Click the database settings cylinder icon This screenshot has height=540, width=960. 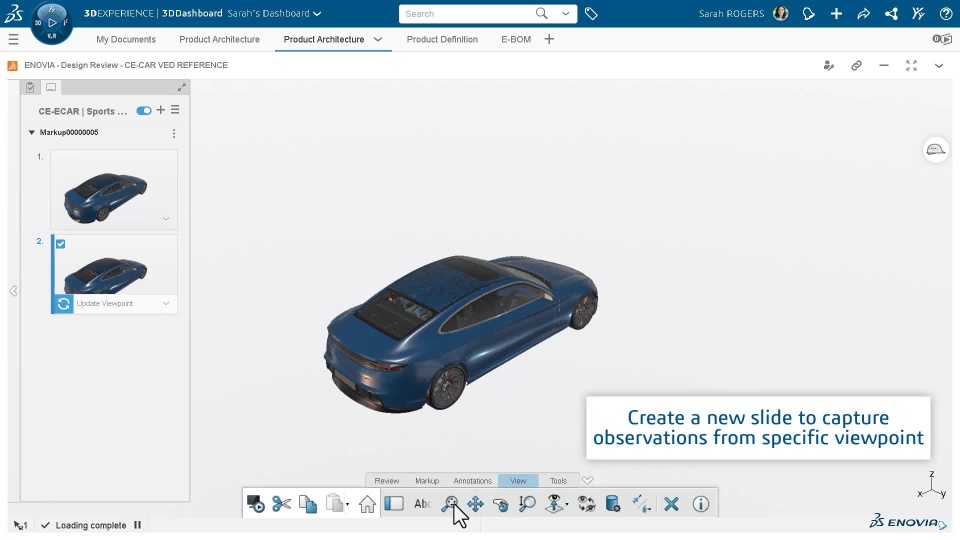(x=613, y=504)
